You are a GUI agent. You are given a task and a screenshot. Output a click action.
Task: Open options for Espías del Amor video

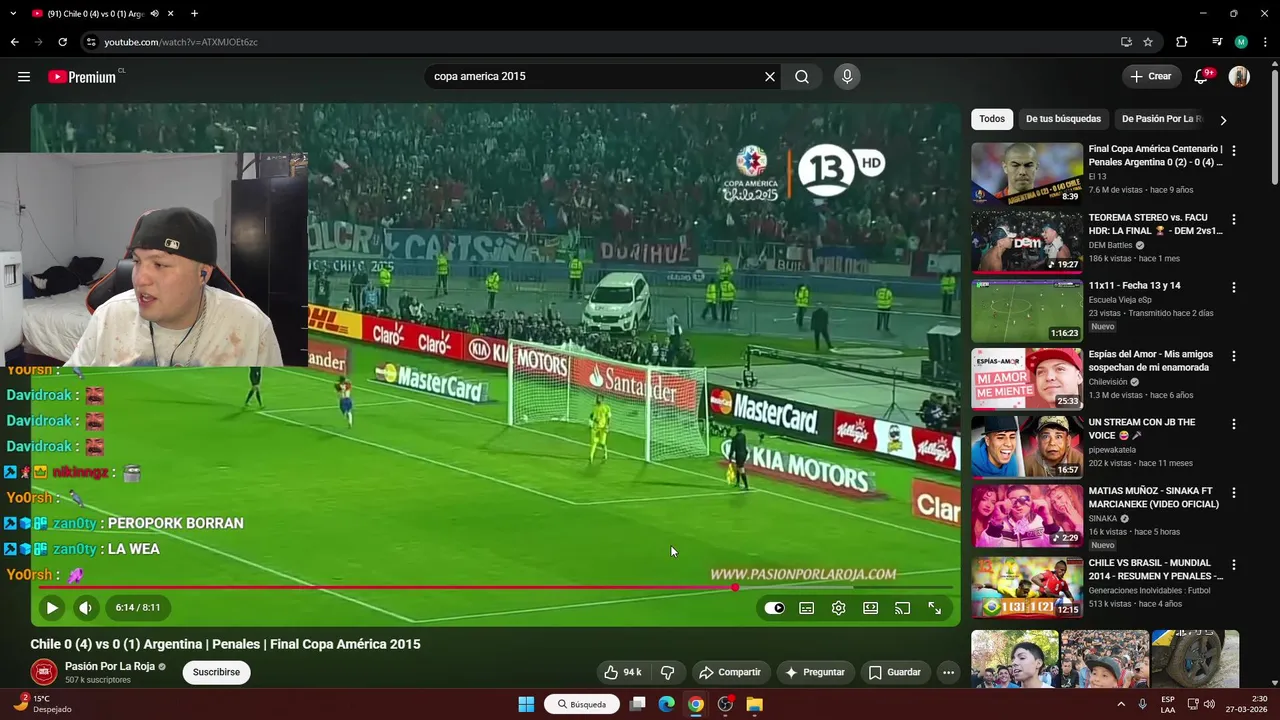1234,356
